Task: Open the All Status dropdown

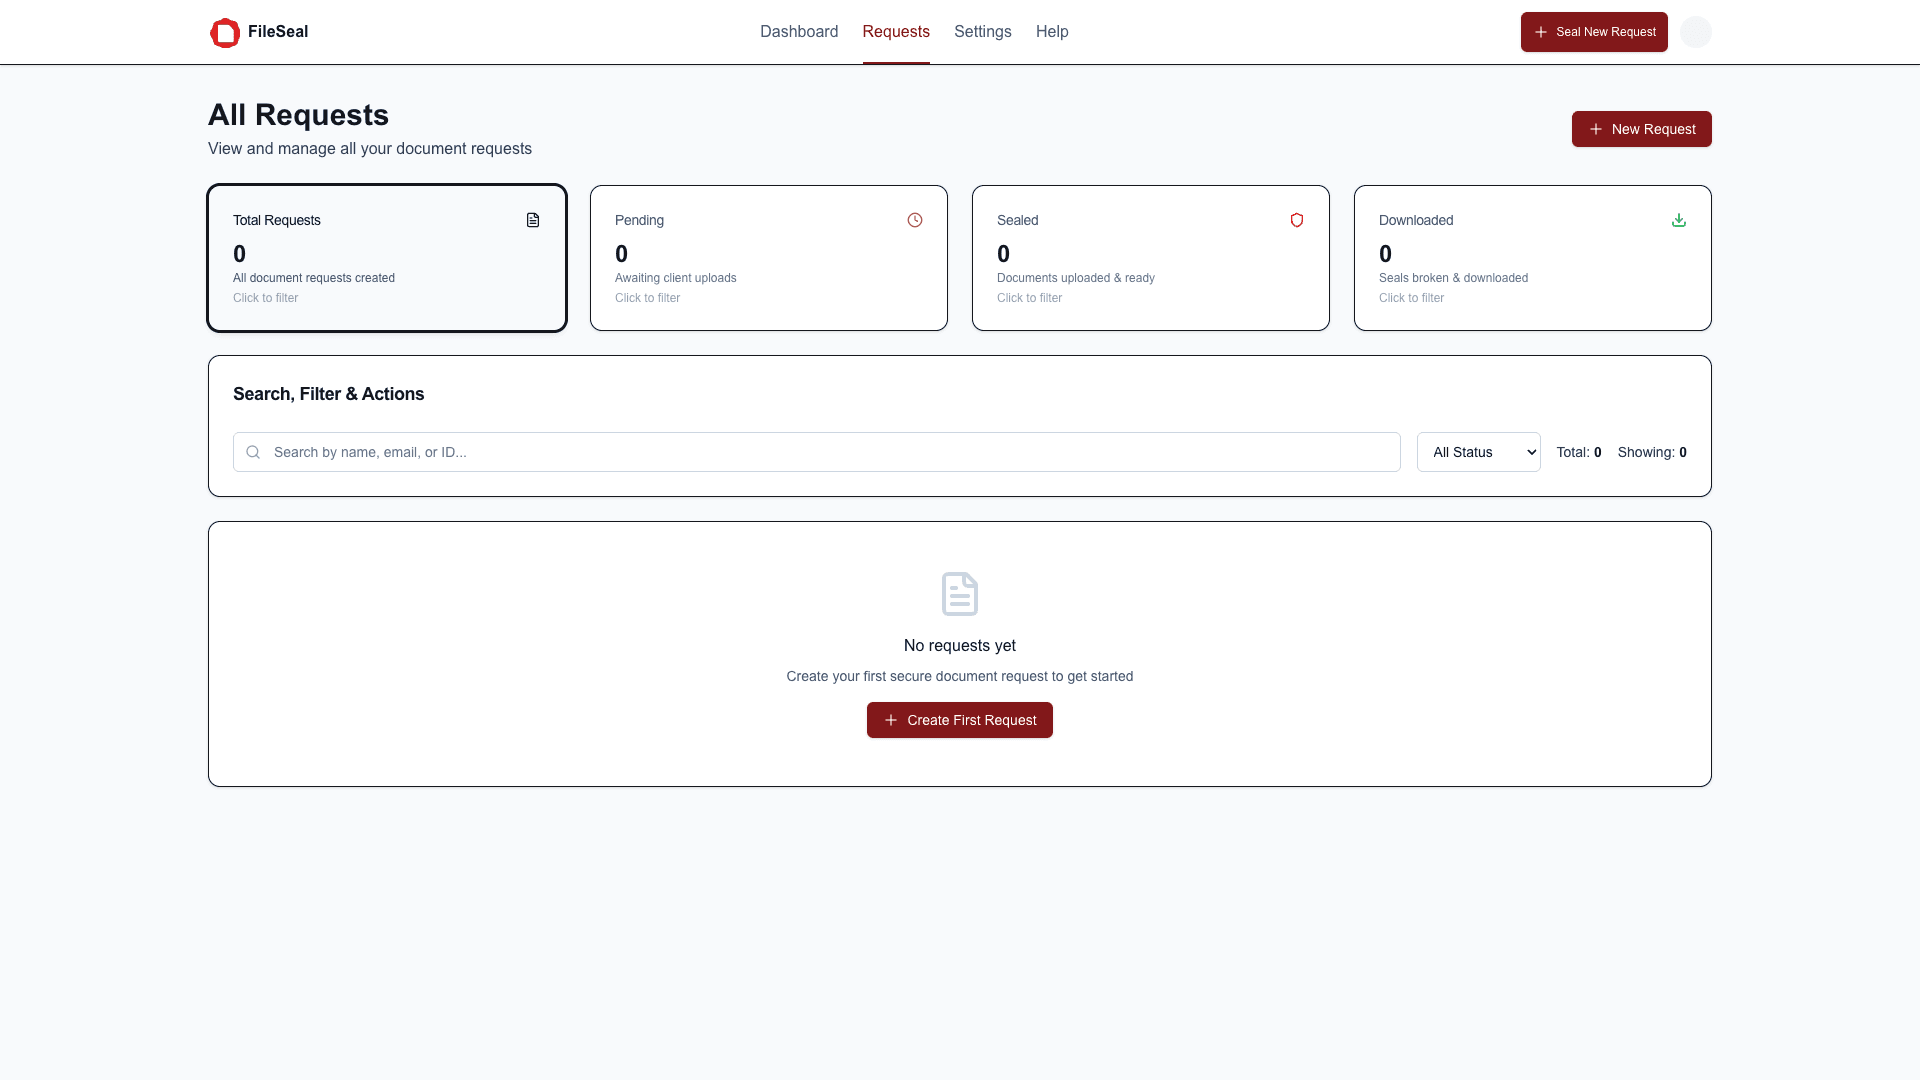Action: click(1479, 452)
